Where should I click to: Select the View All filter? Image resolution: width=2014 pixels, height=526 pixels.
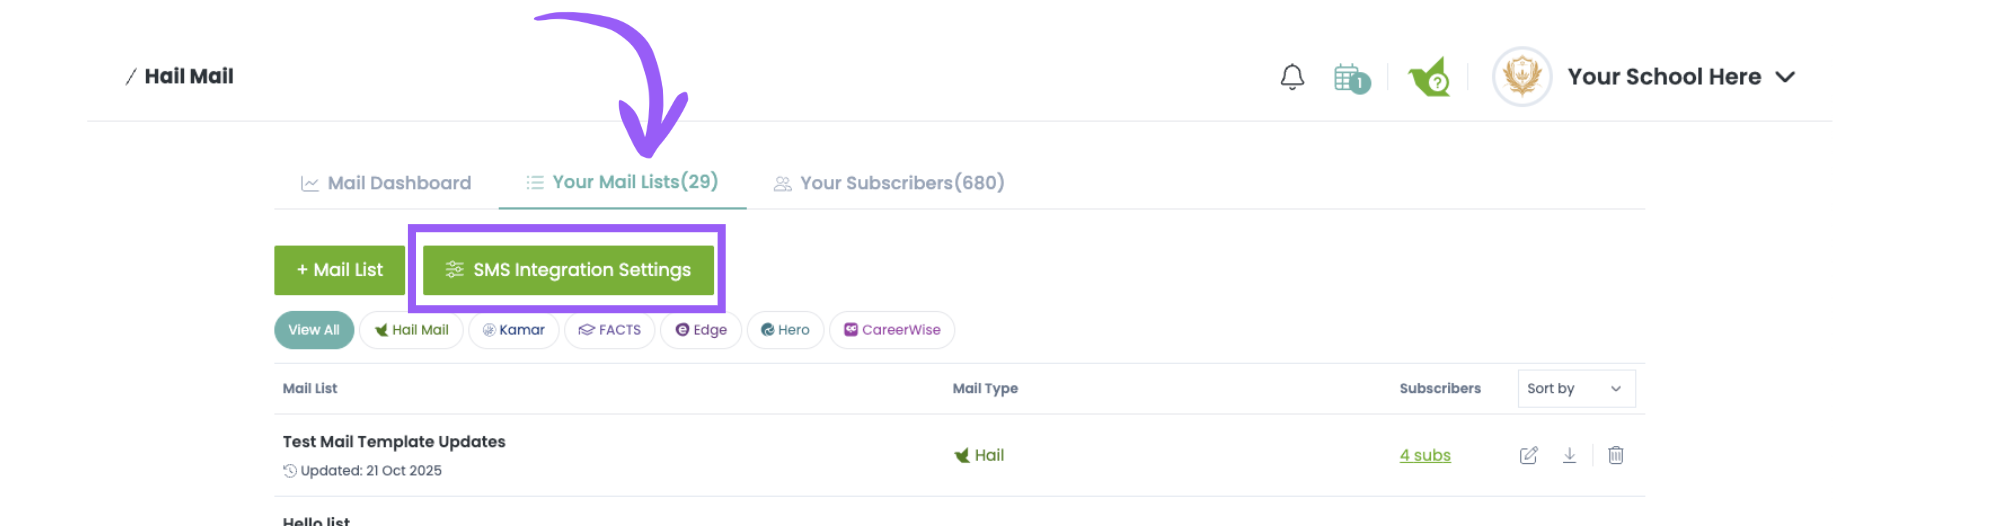tap(314, 330)
